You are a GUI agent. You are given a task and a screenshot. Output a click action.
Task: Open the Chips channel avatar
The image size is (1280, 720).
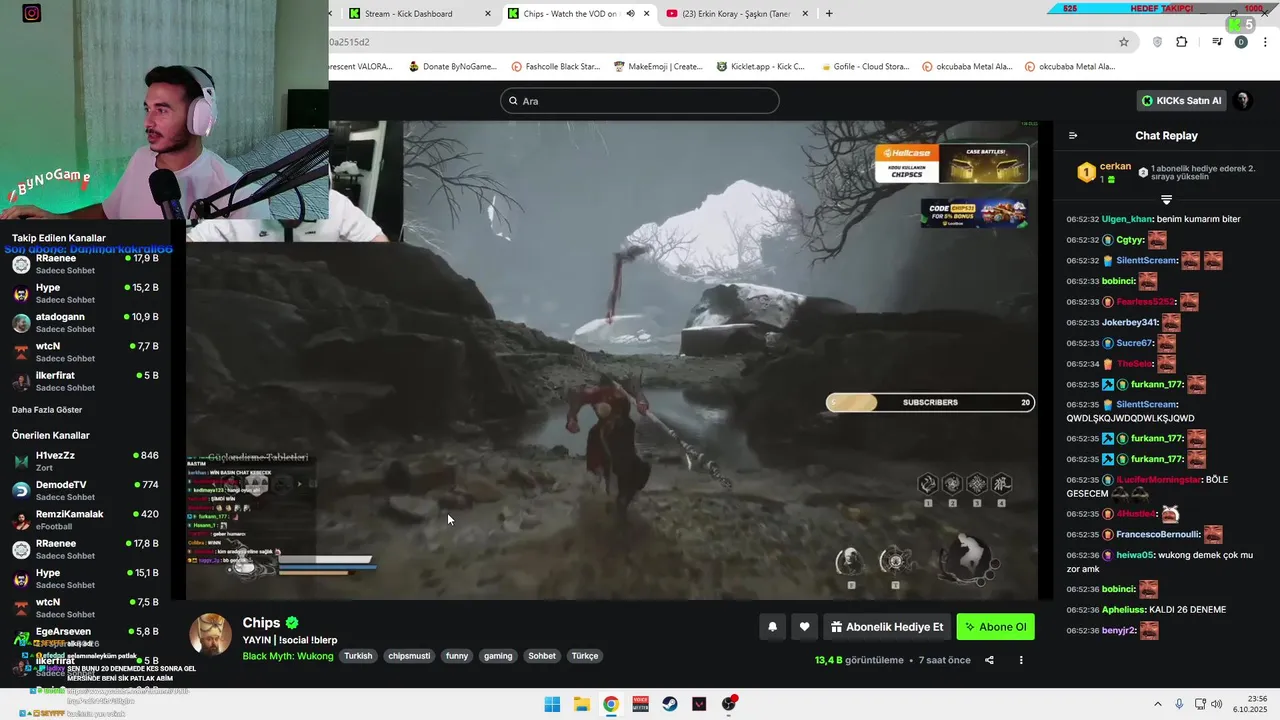click(211, 635)
